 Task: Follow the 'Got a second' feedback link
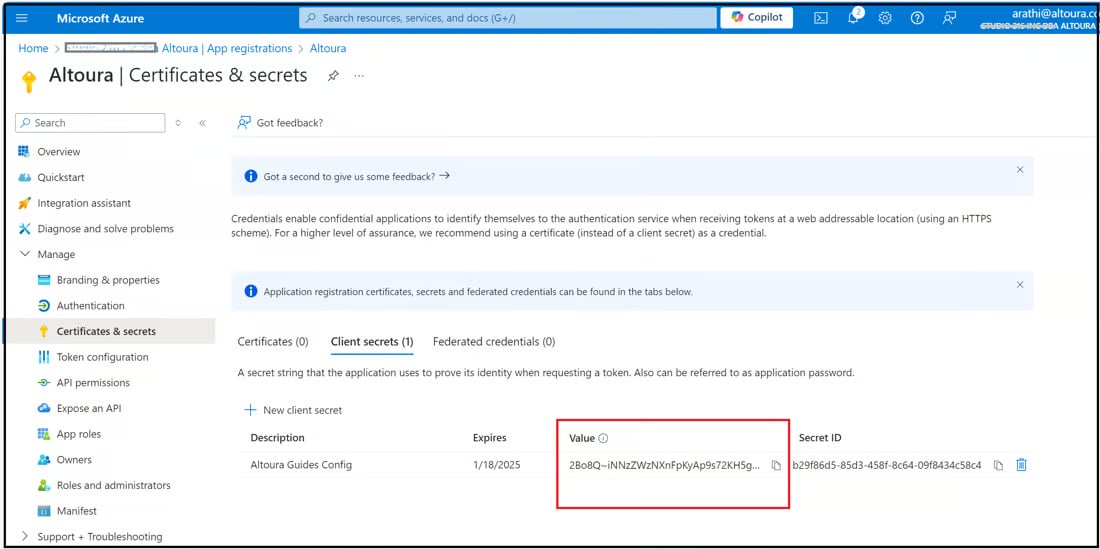pyautogui.click(x=356, y=176)
